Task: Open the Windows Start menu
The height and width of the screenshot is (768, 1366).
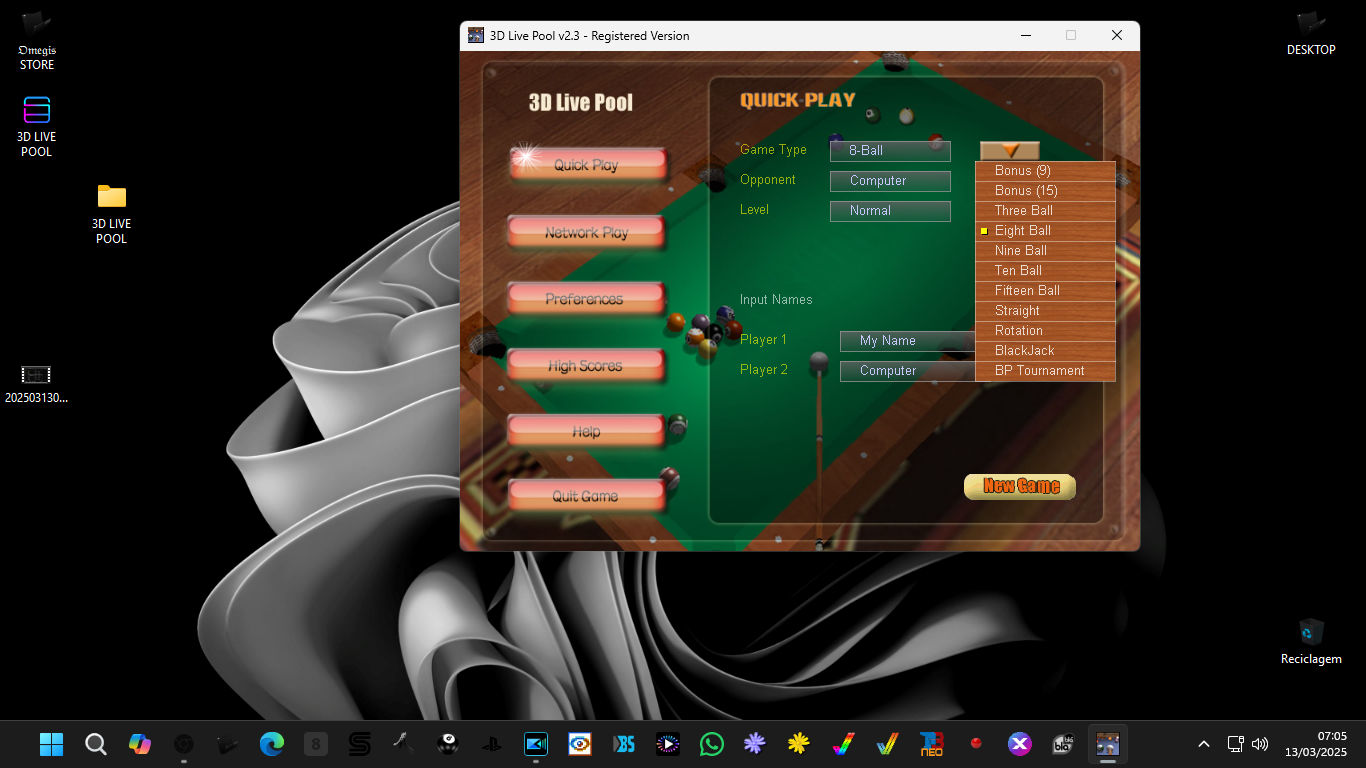Action: pyautogui.click(x=51, y=744)
